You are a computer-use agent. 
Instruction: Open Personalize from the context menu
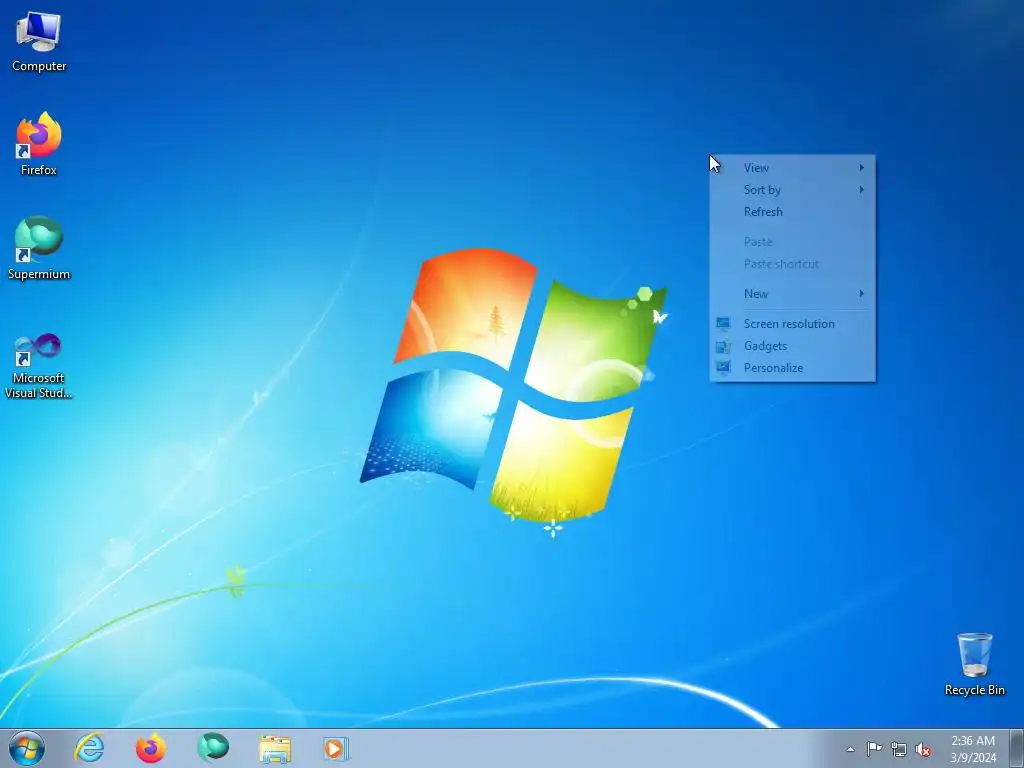point(792,368)
